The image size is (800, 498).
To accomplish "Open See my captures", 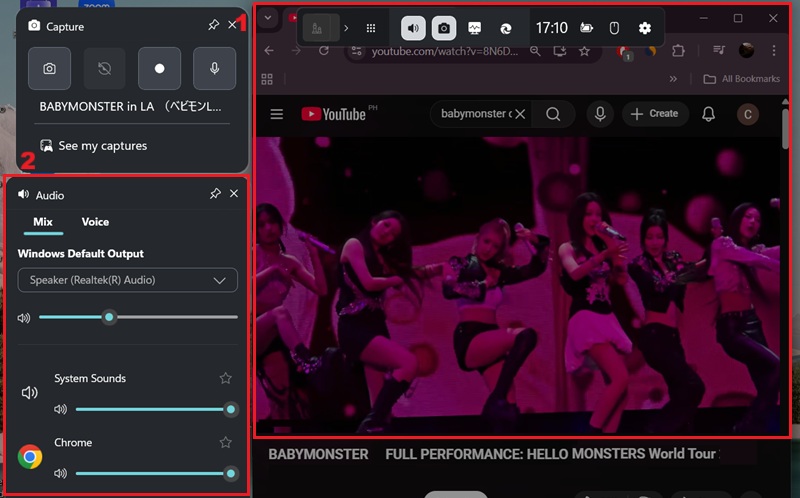I will tap(94, 146).
